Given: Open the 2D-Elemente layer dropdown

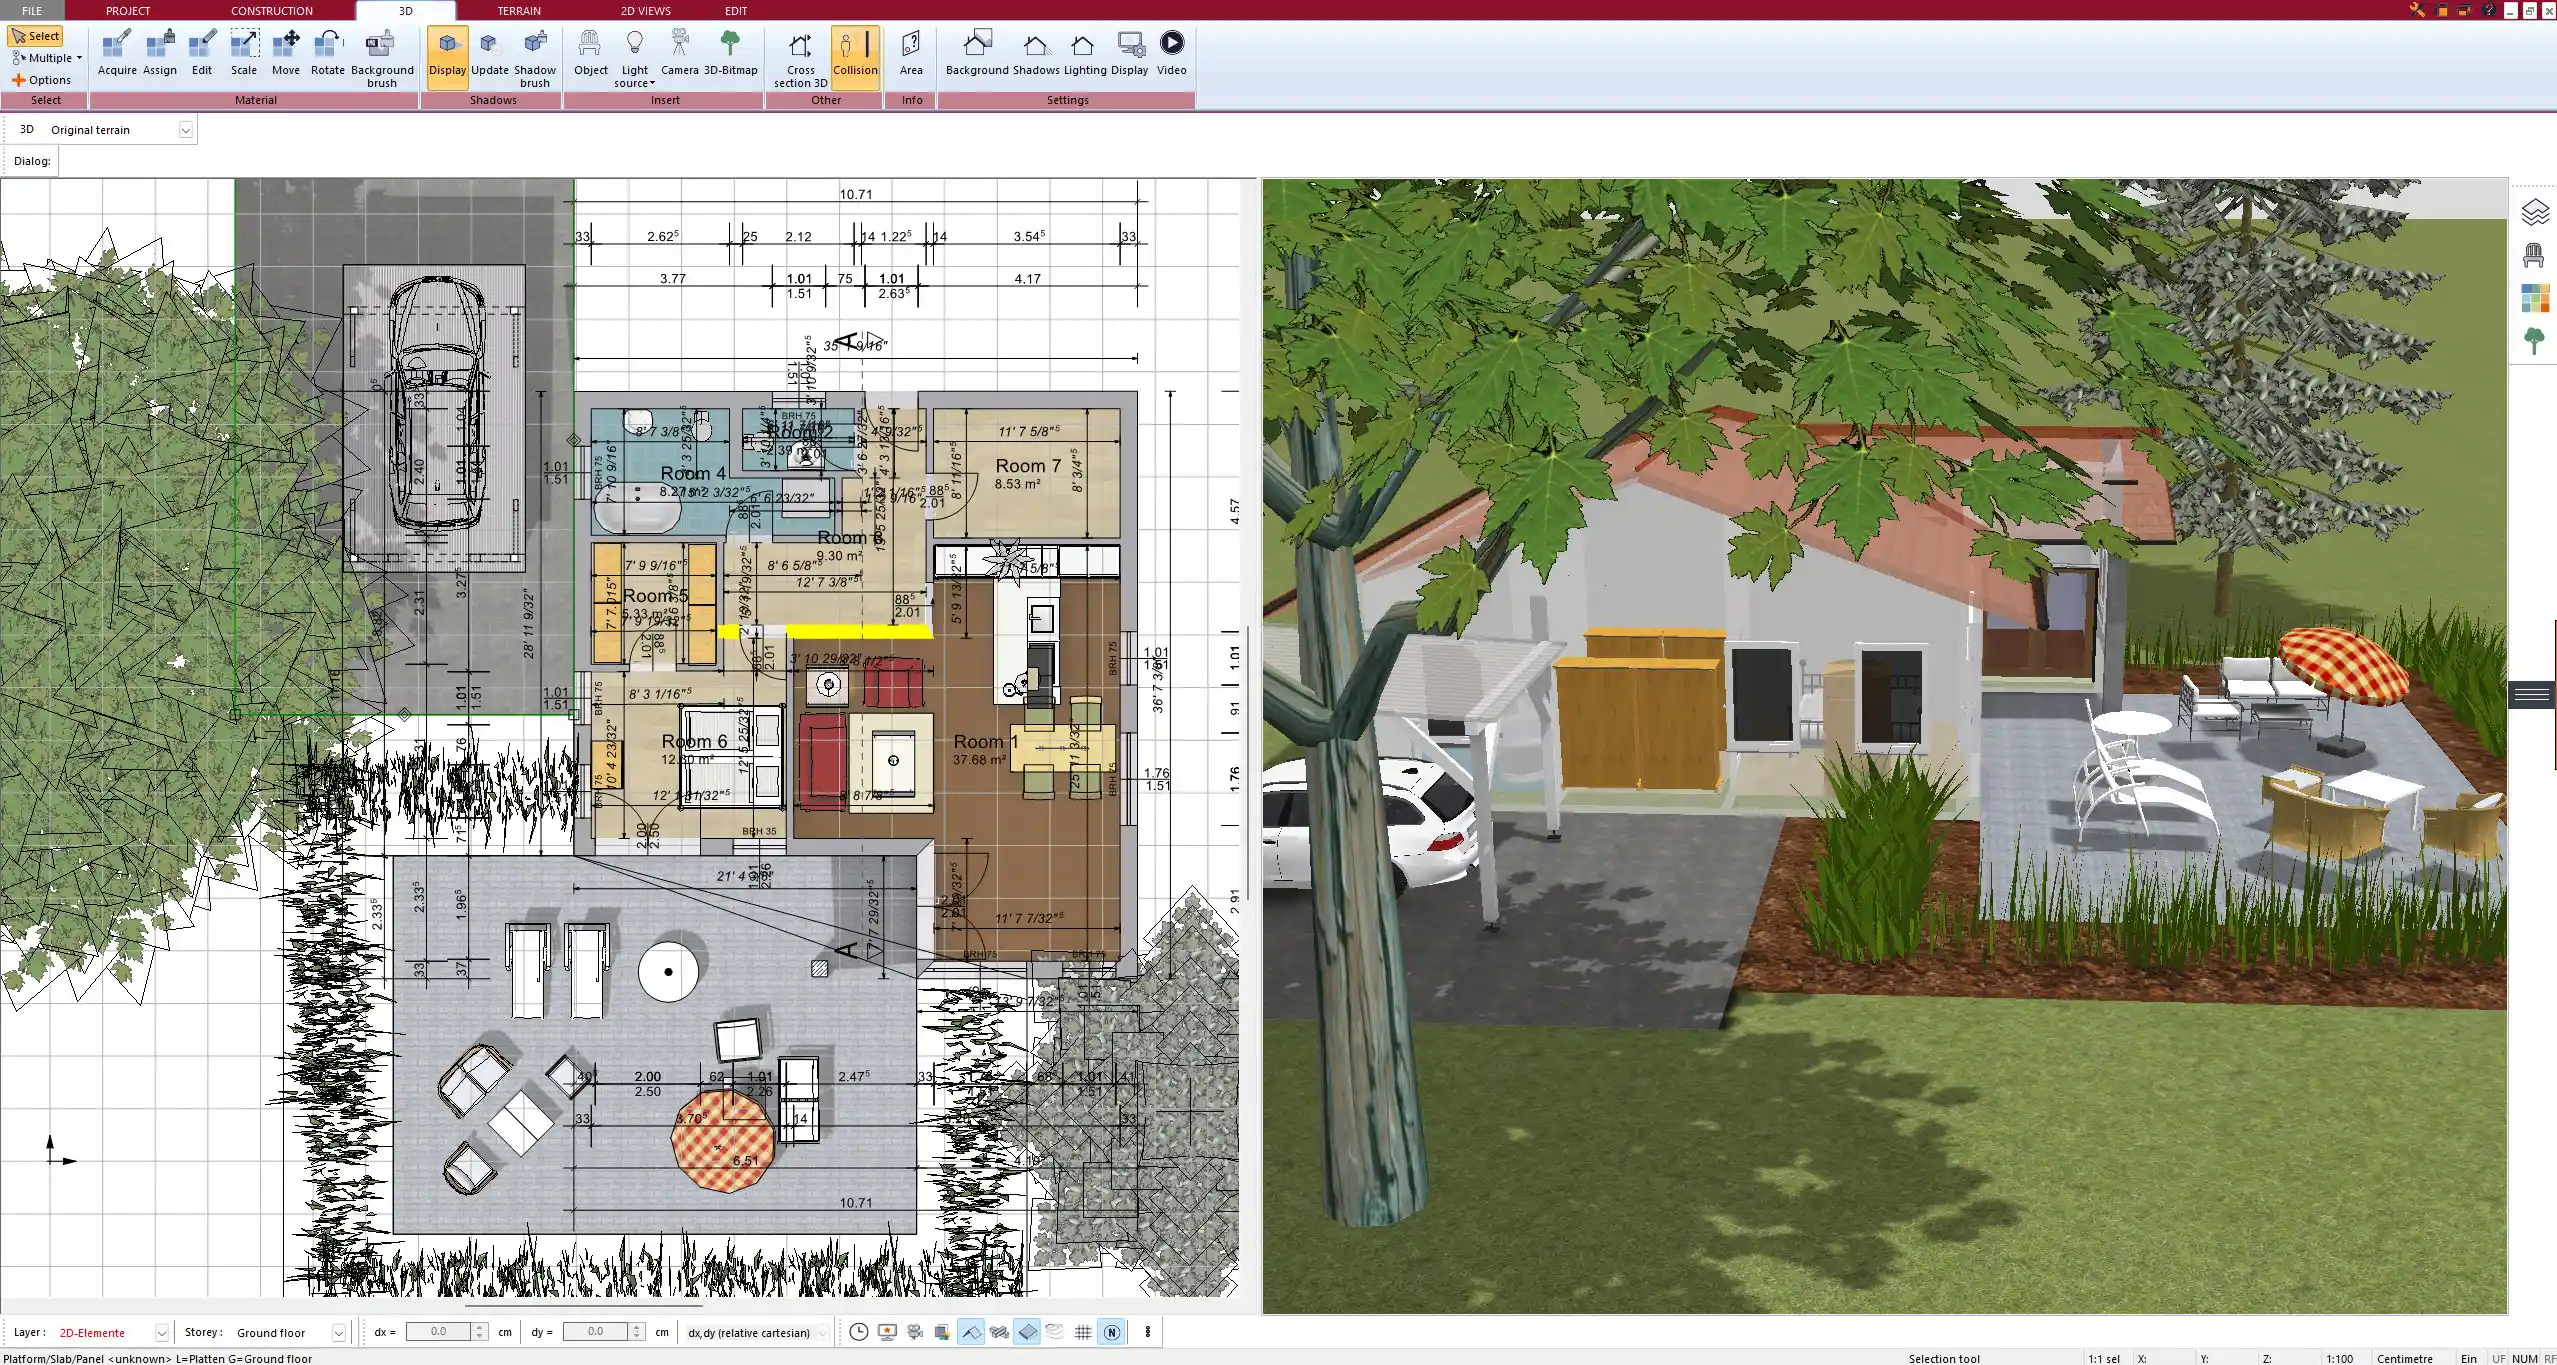Looking at the screenshot, I should [x=160, y=1332].
